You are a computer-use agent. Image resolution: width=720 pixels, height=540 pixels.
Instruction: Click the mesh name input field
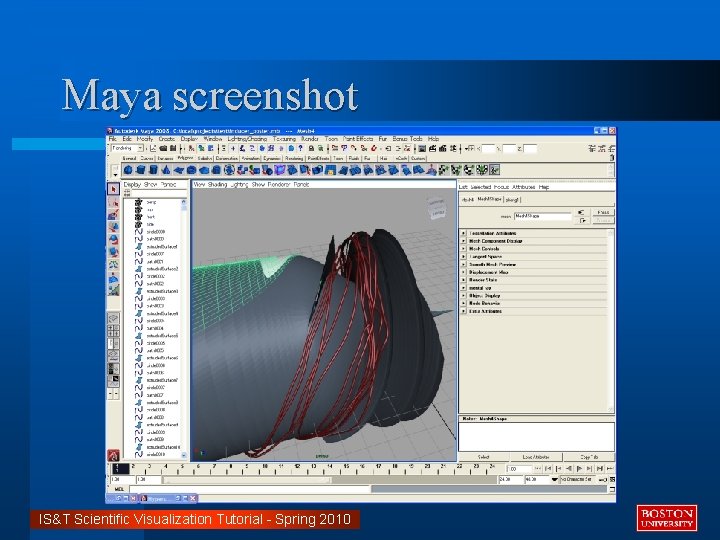543,216
